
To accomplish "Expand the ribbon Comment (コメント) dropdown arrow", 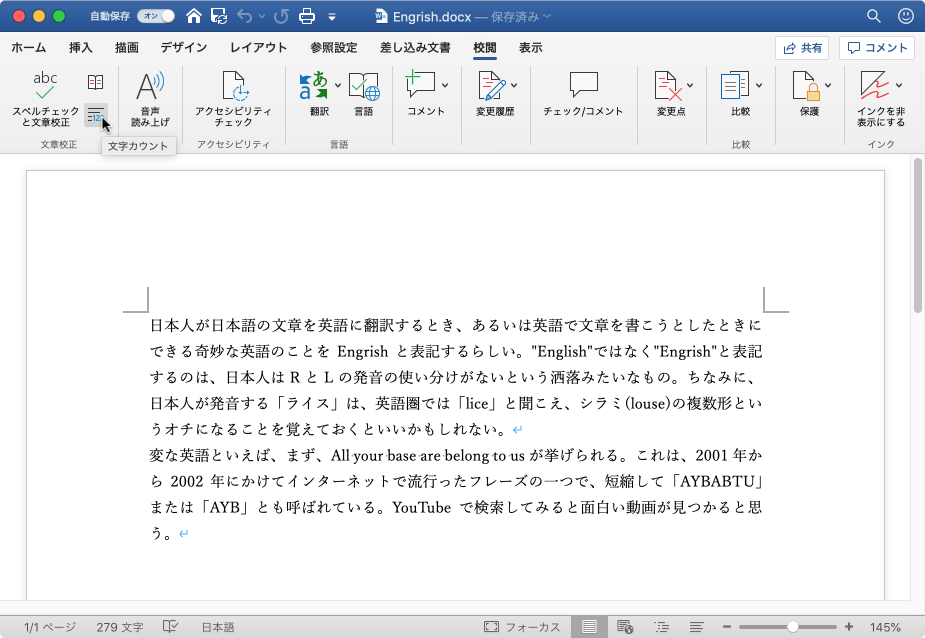I will [445, 86].
